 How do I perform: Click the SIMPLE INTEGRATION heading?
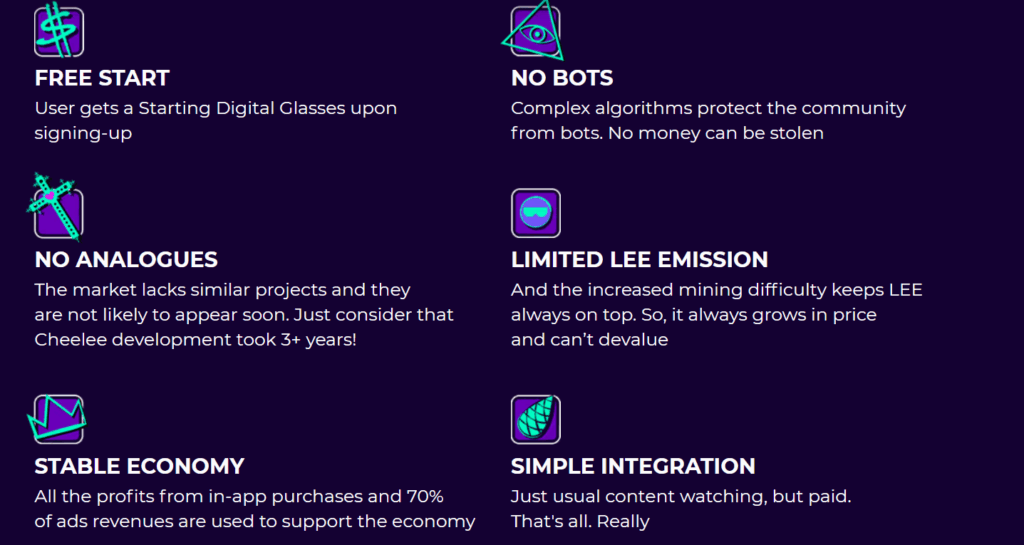(633, 466)
